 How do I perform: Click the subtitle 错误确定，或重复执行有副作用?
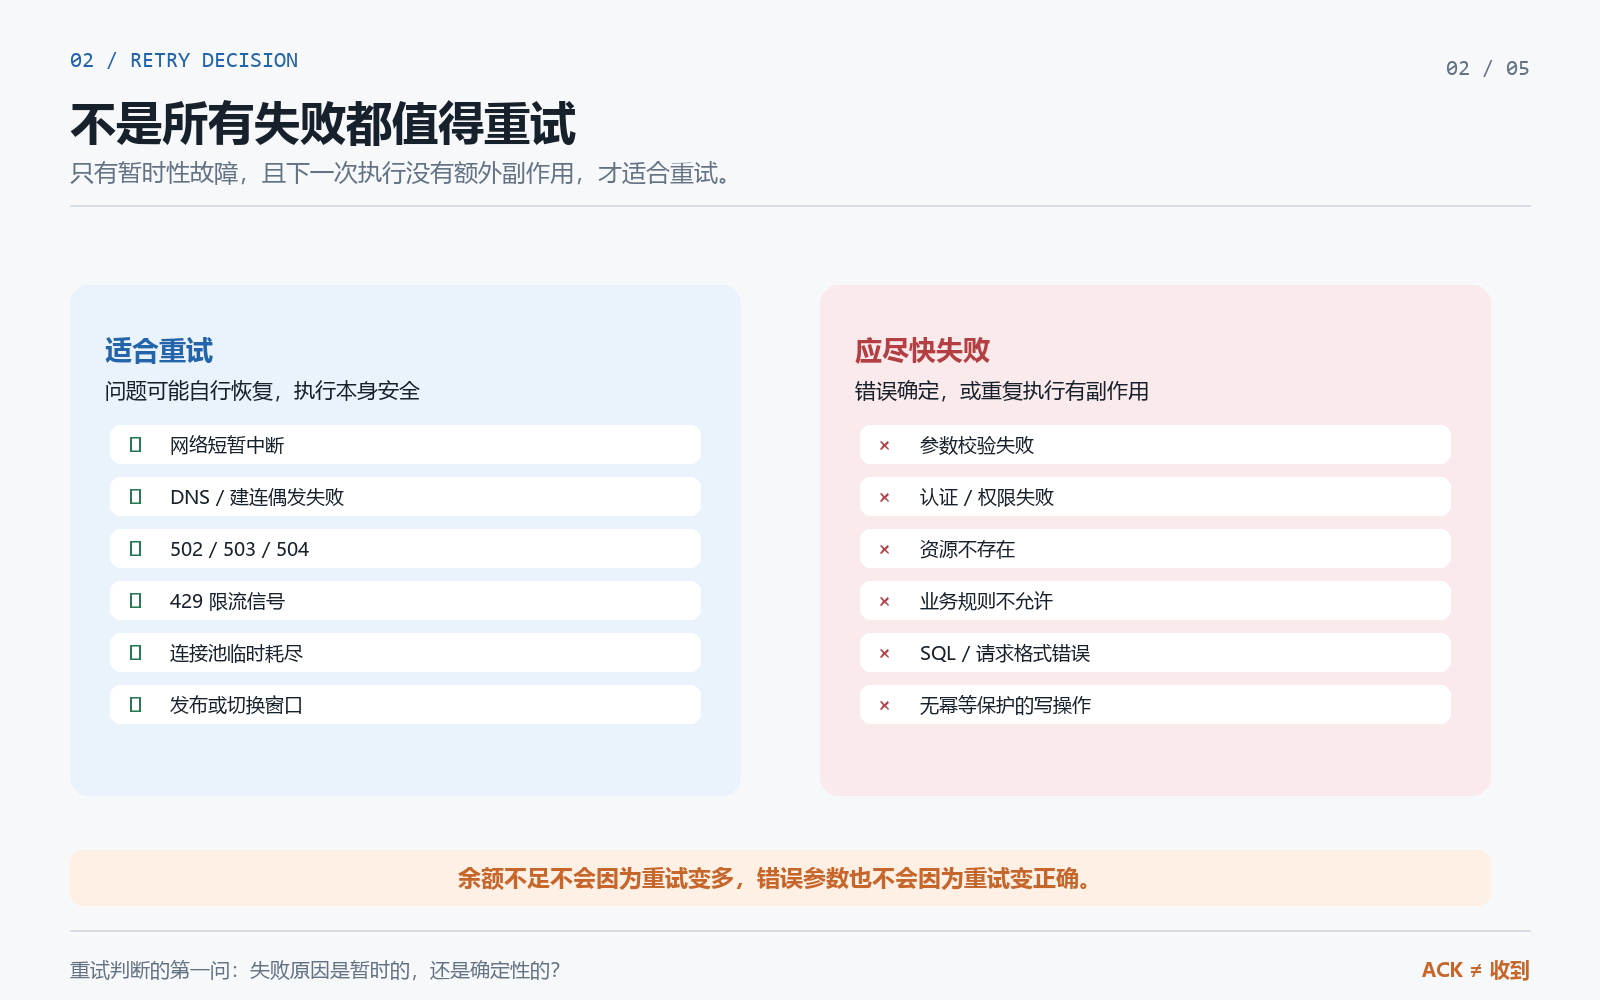[1001, 391]
